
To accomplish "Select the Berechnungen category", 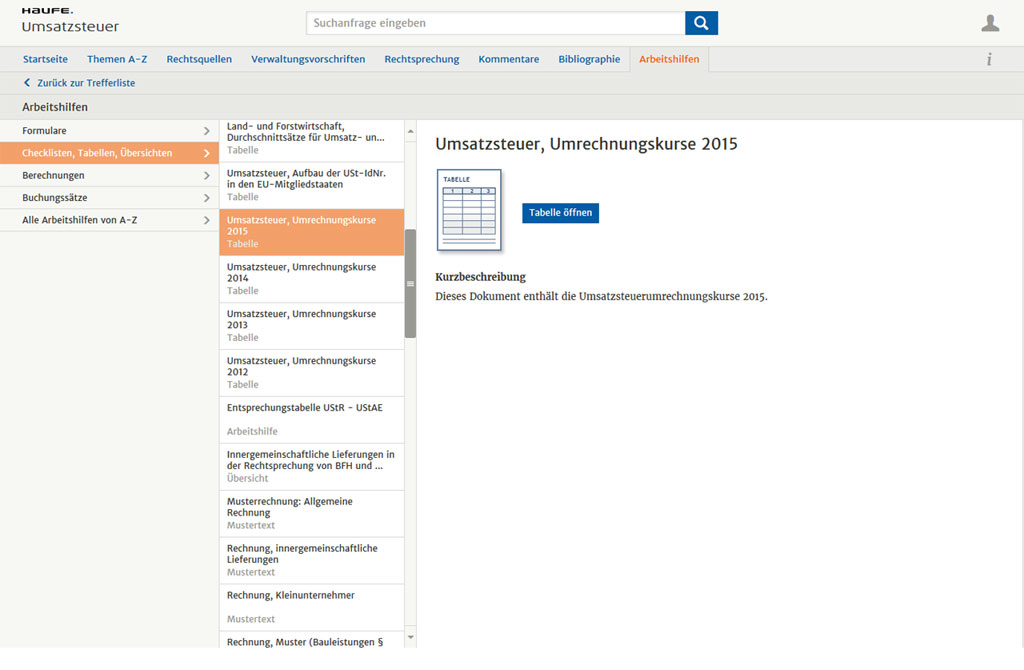I will tap(109, 175).
